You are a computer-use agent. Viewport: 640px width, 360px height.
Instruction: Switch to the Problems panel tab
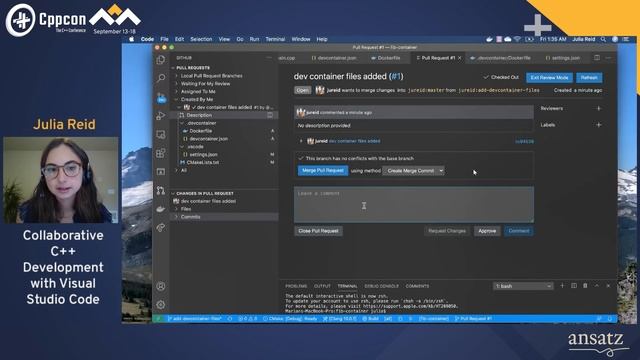click(x=296, y=286)
